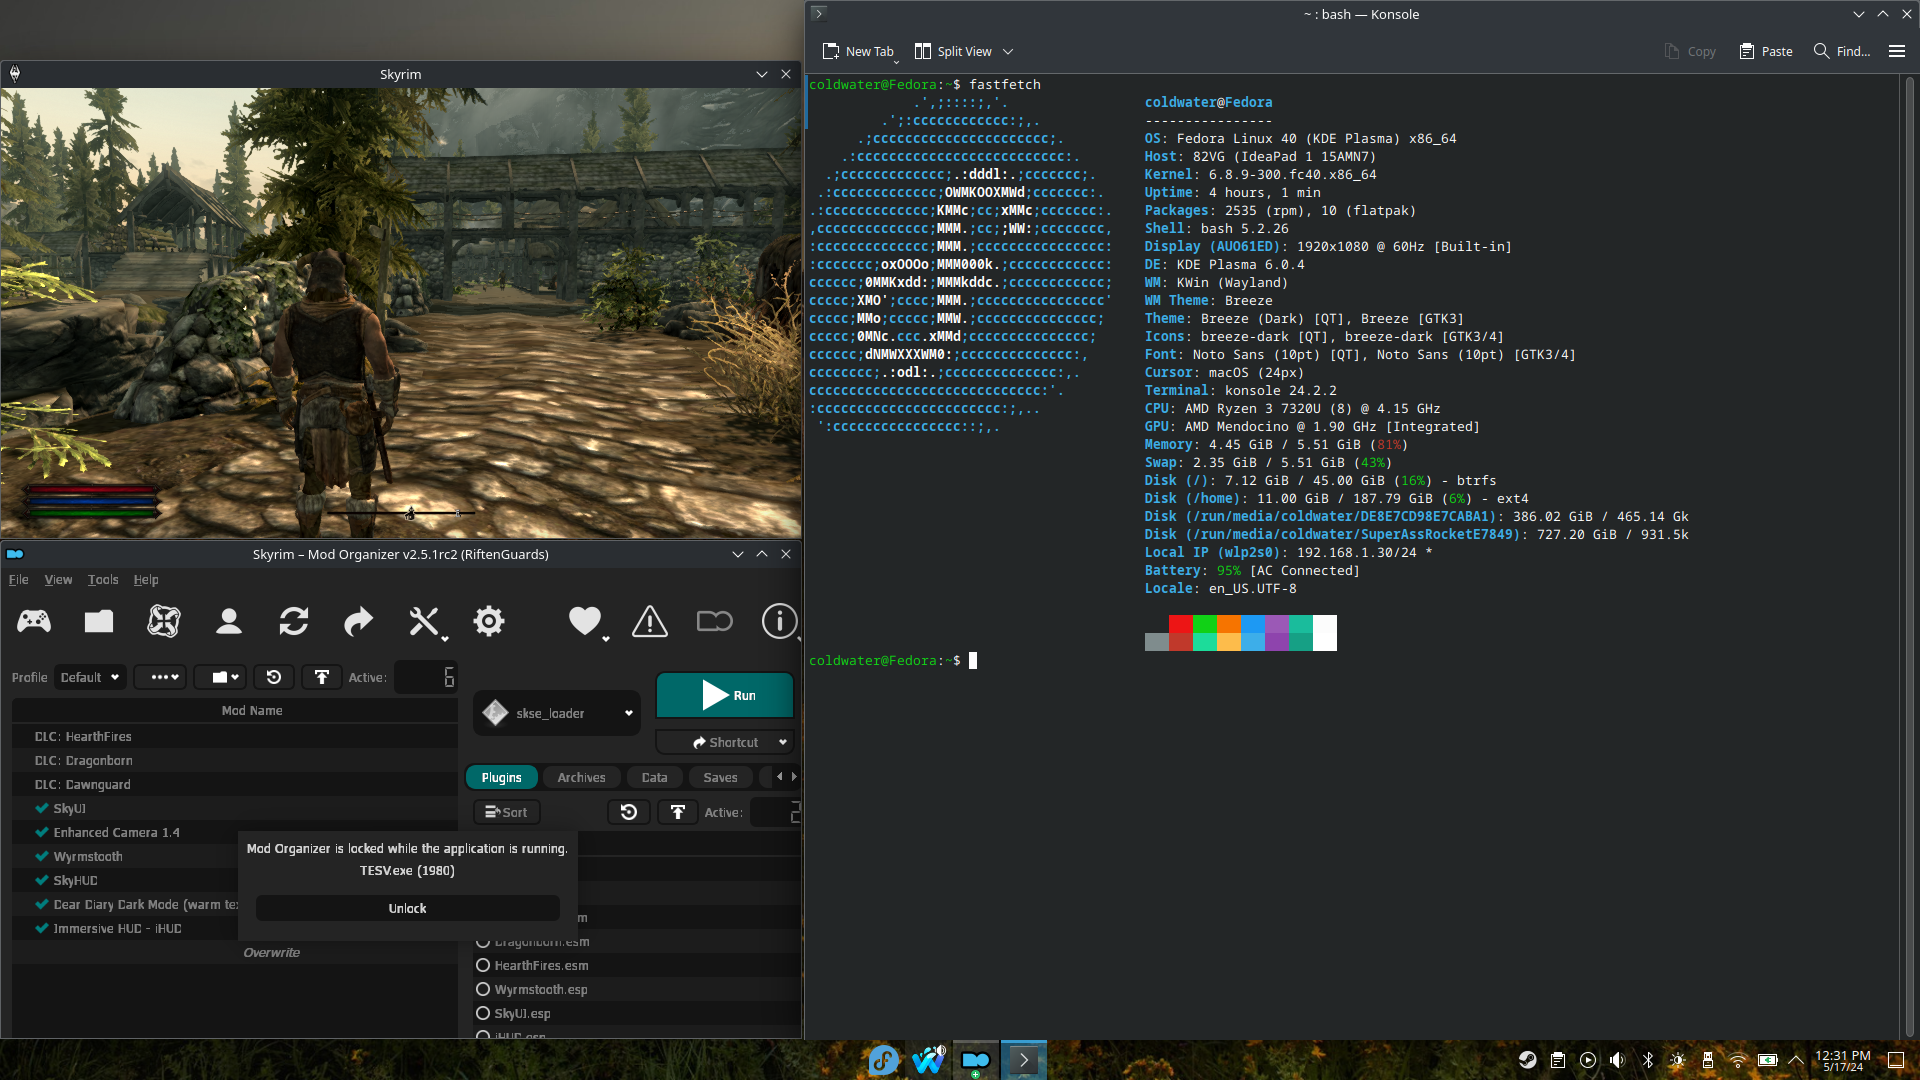Open the View menu

(58, 579)
